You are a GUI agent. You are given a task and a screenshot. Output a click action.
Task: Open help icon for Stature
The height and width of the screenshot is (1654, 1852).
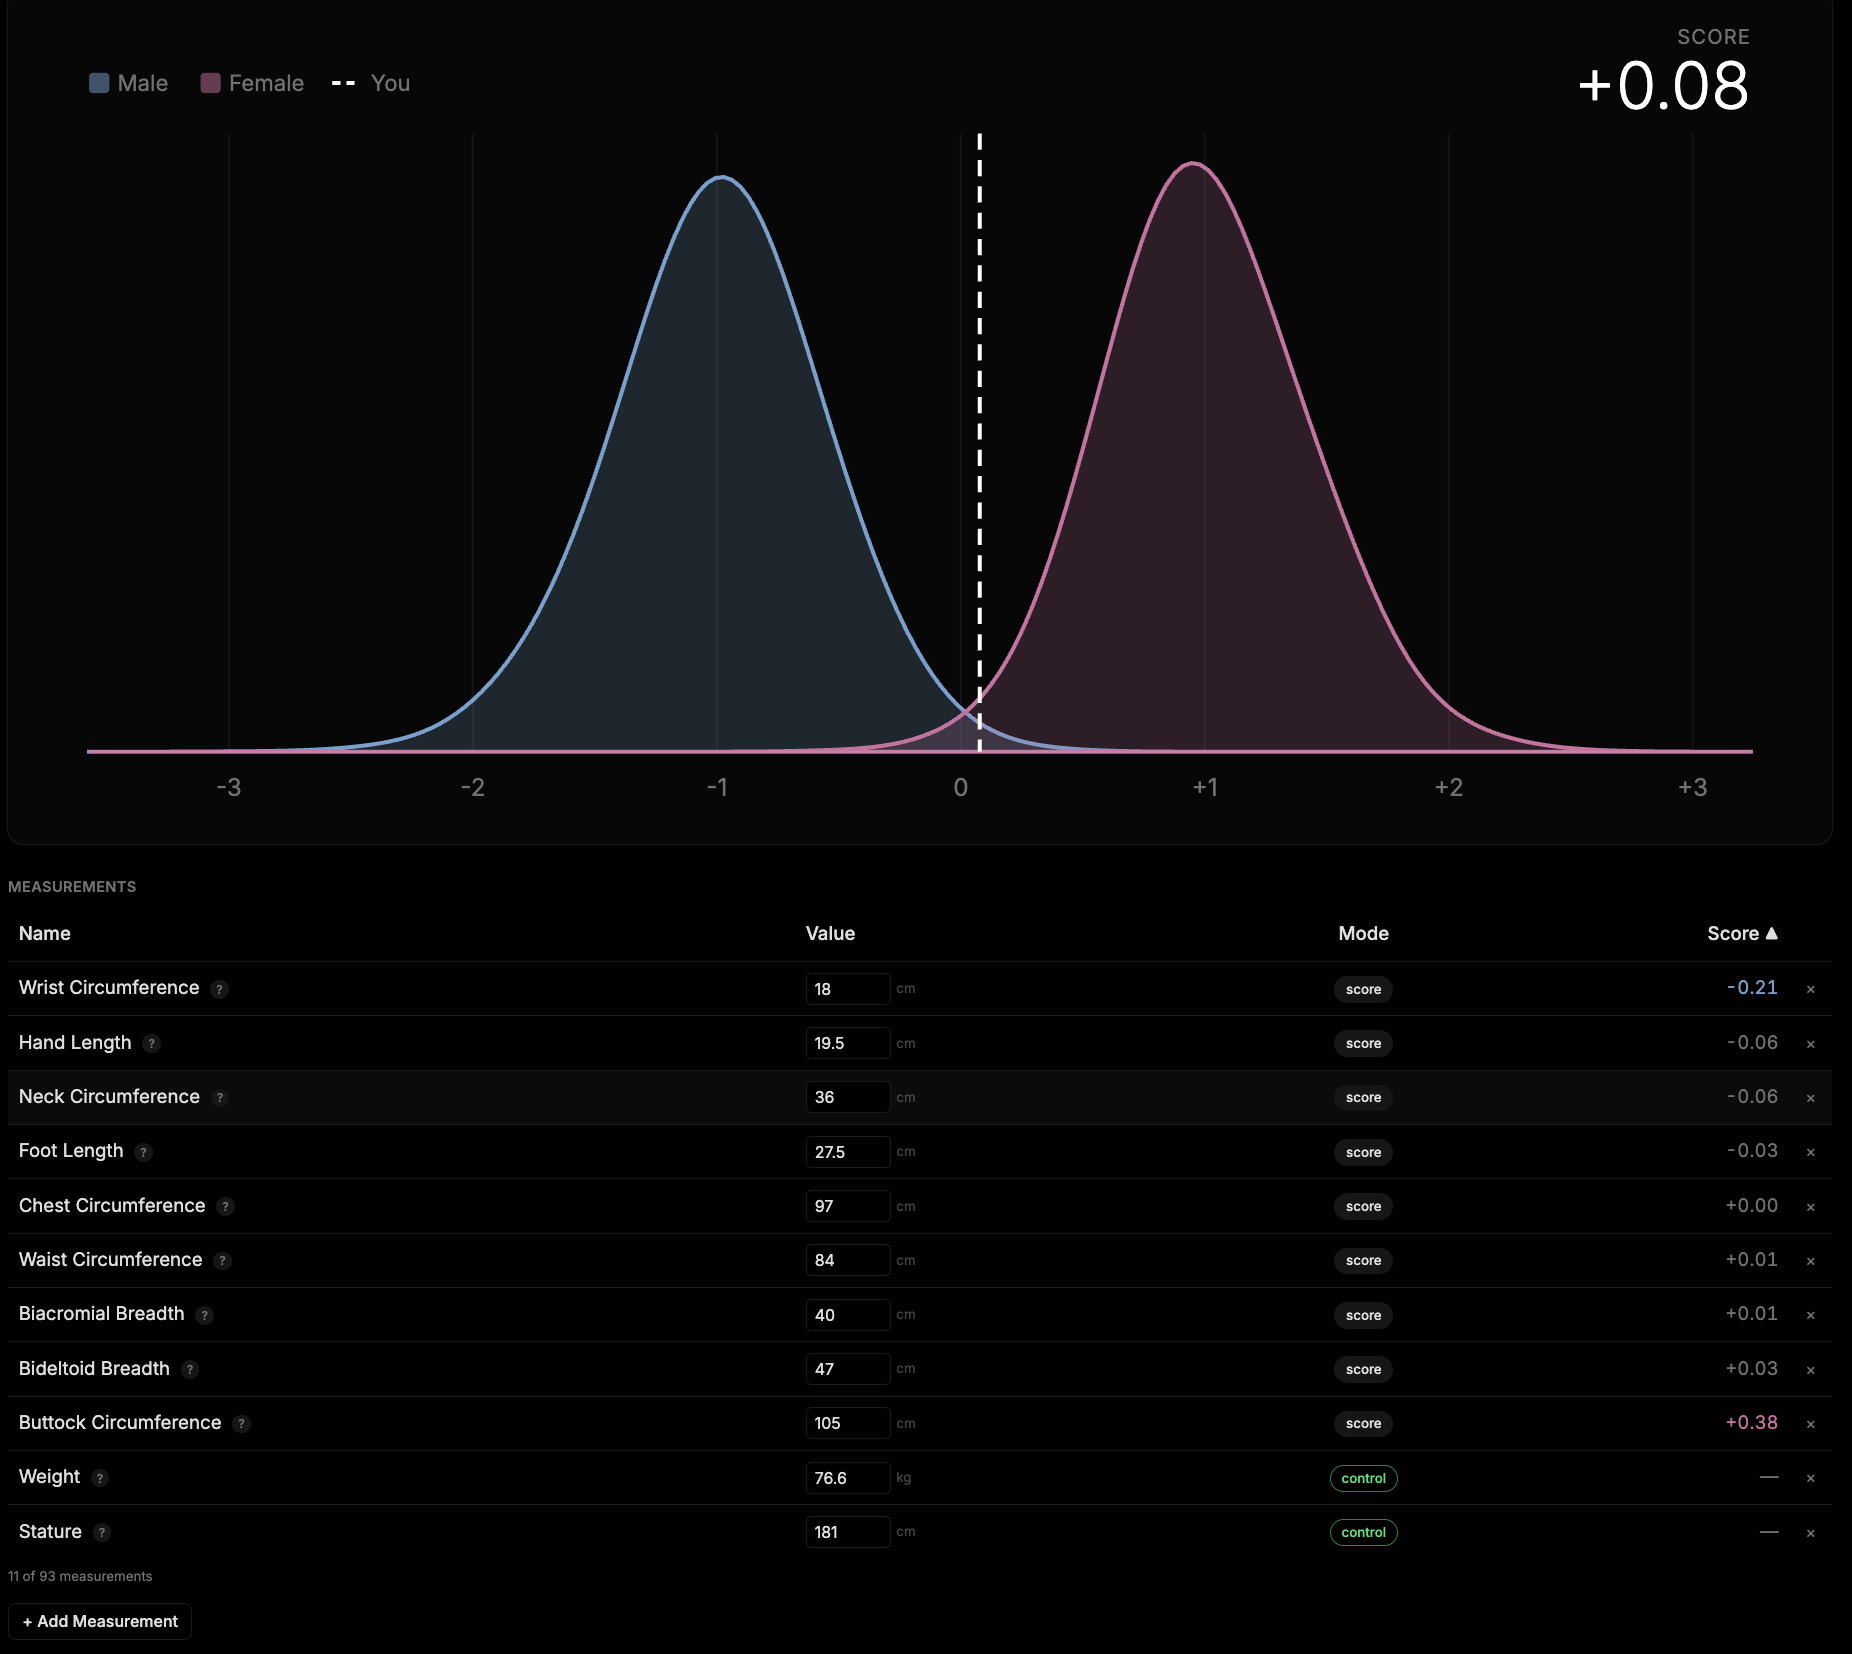102,1532
